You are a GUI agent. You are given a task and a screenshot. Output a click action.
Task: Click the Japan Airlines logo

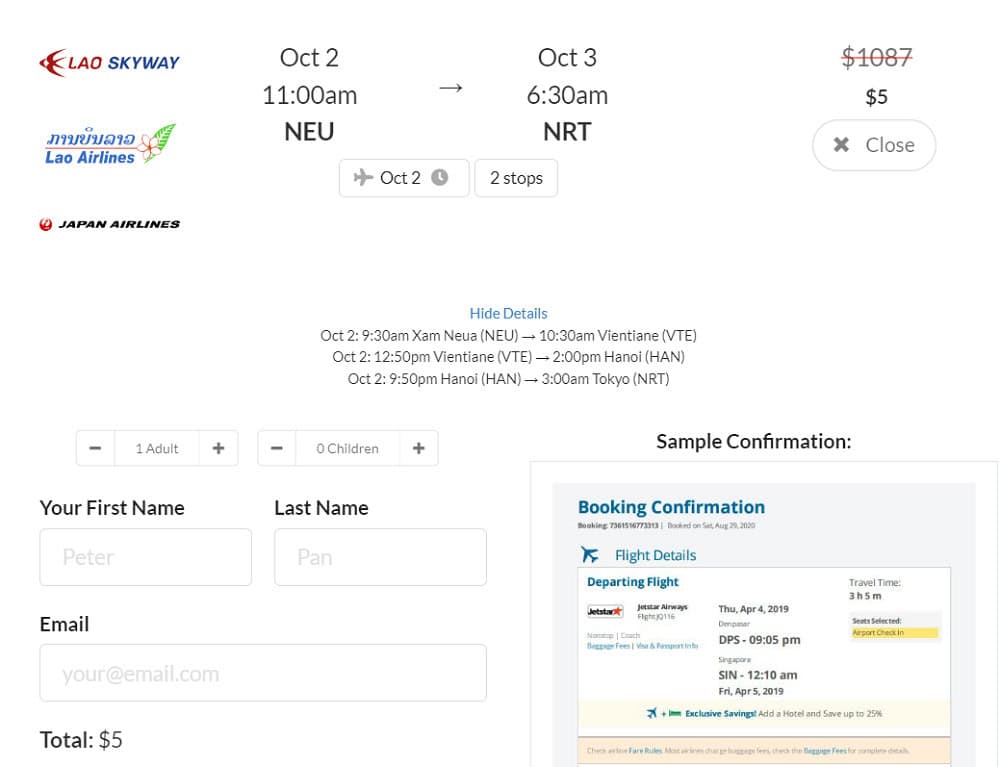tap(109, 224)
